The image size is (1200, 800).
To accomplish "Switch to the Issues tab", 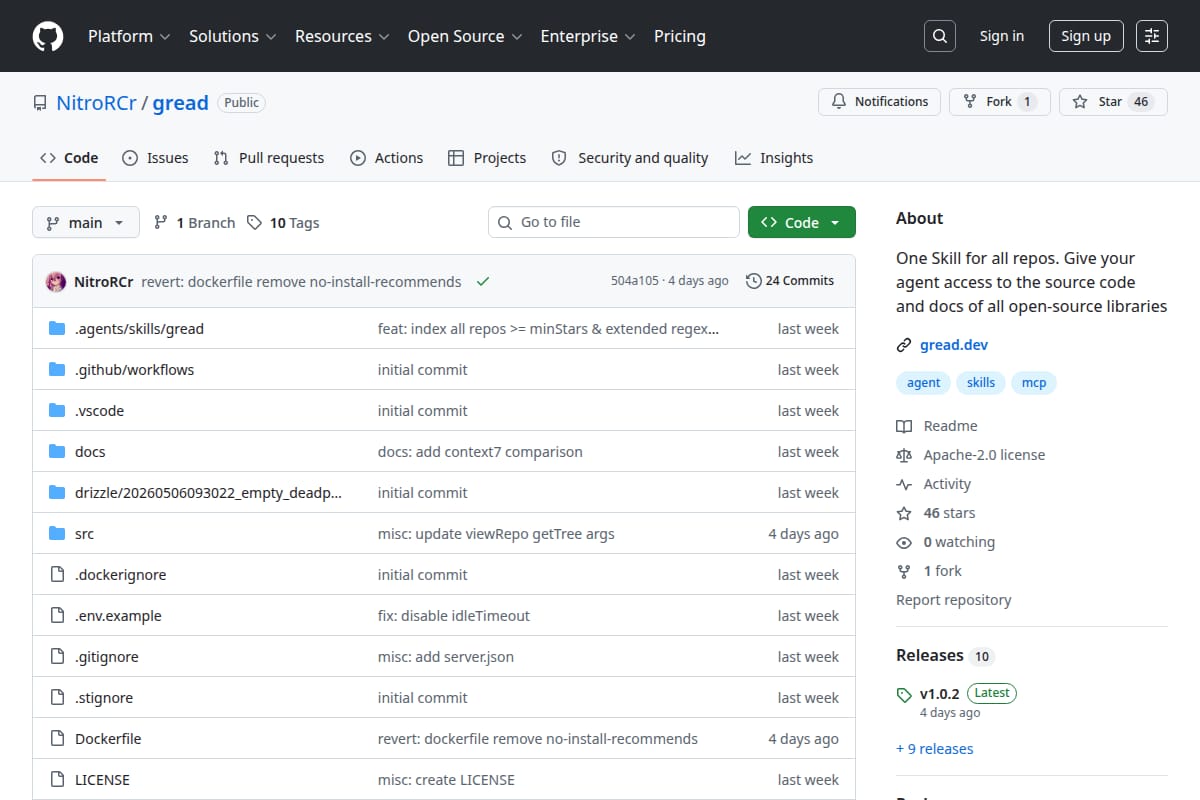I will coord(155,158).
